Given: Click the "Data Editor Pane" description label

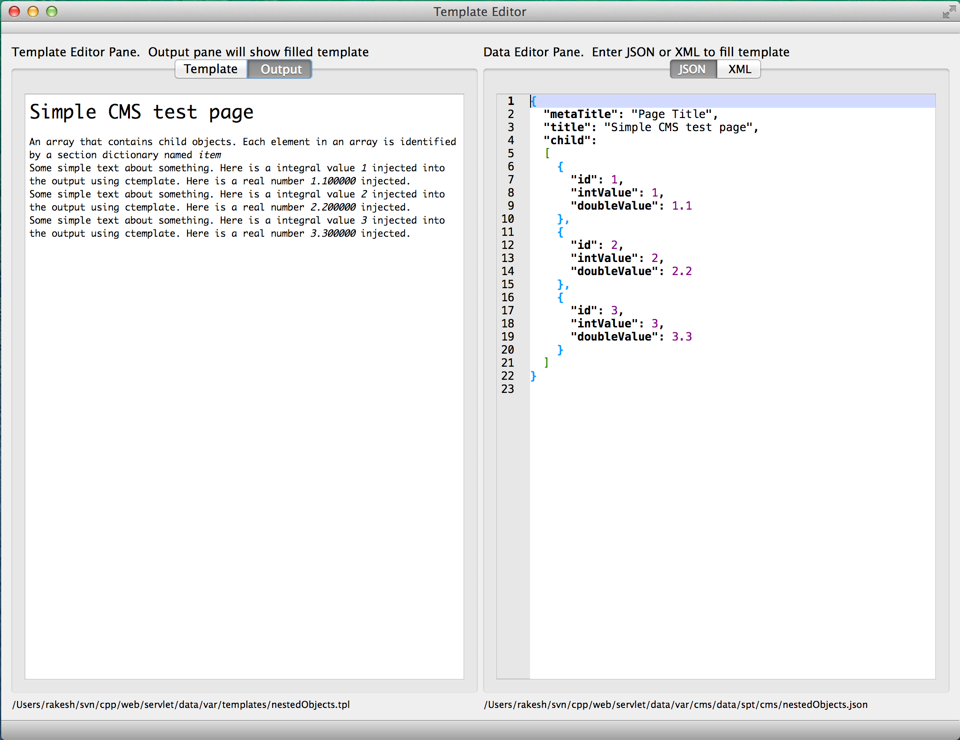Looking at the screenshot, I should coord(637,52).
